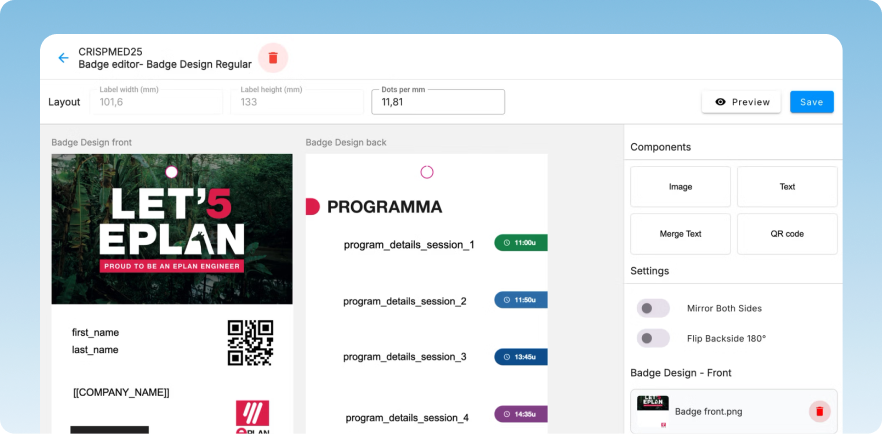Image resolution: width=882 pixels, height=434 pixels.
Task: Add an Image component
Action: [x=680, y=187]
